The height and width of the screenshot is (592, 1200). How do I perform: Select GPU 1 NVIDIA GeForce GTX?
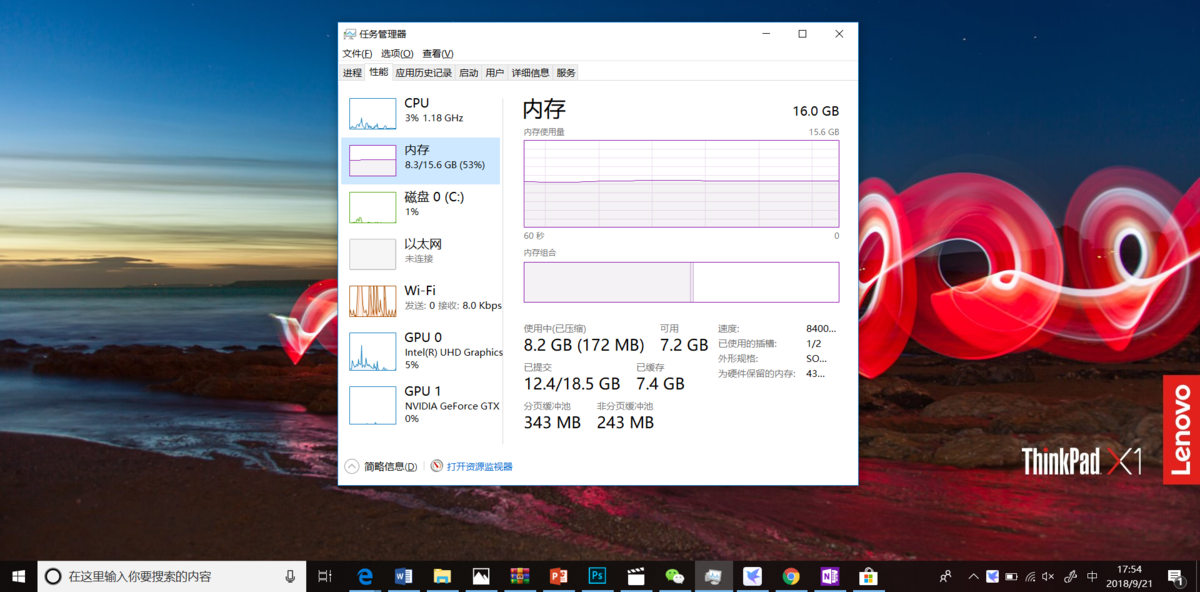click(x=420, y=404)
